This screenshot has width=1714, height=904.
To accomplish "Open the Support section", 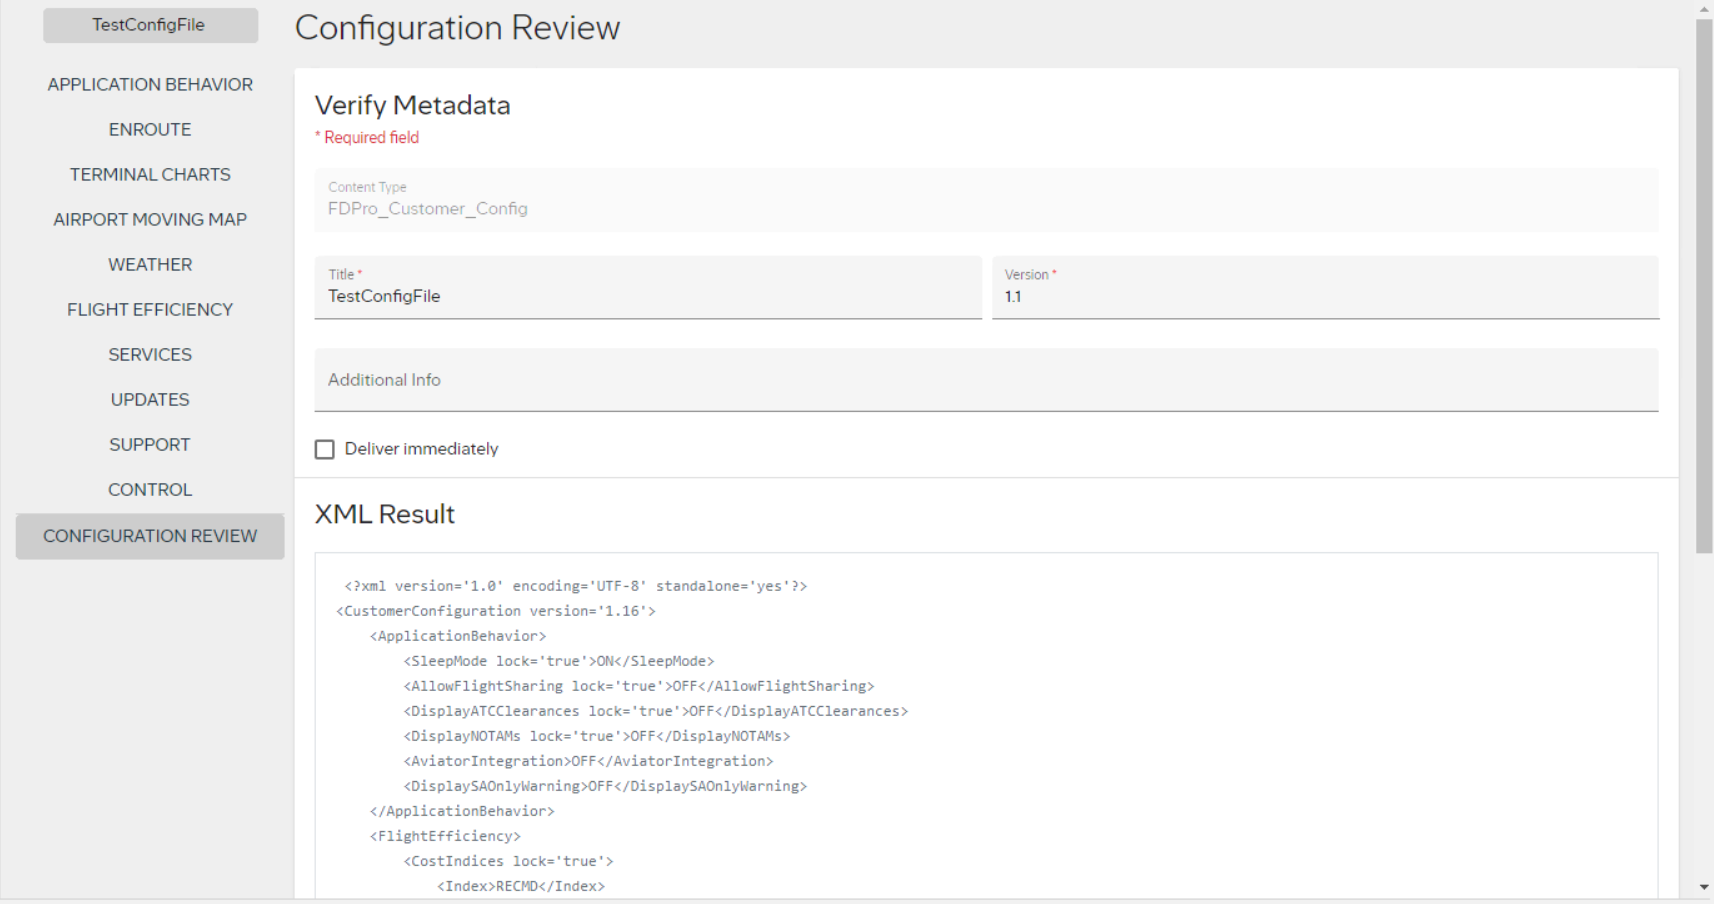I will coord(150,445).
